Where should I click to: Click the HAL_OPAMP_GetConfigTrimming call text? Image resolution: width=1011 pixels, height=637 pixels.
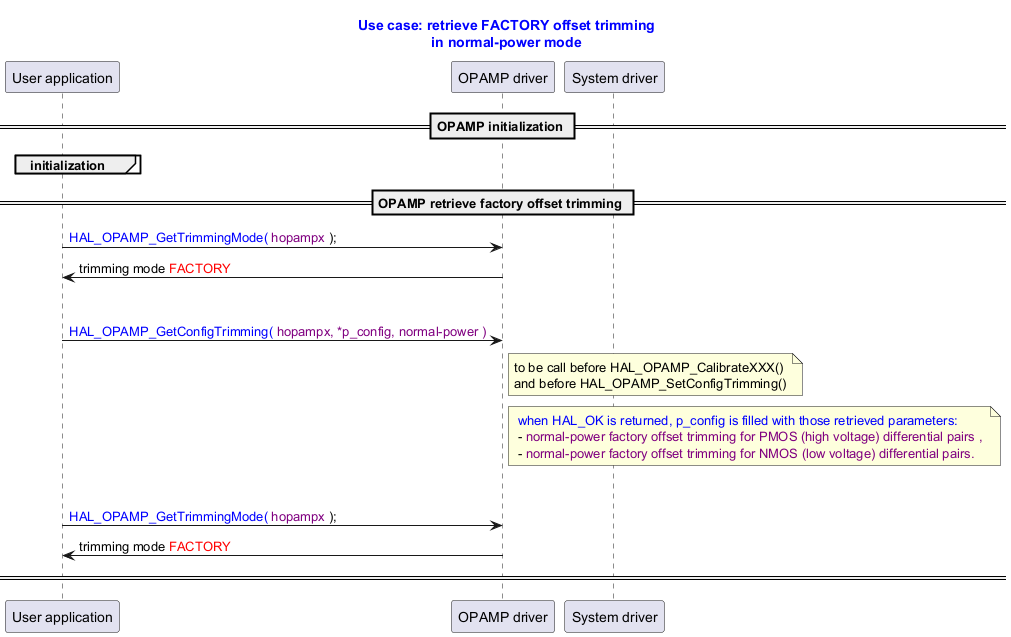(x=277, y=331)
